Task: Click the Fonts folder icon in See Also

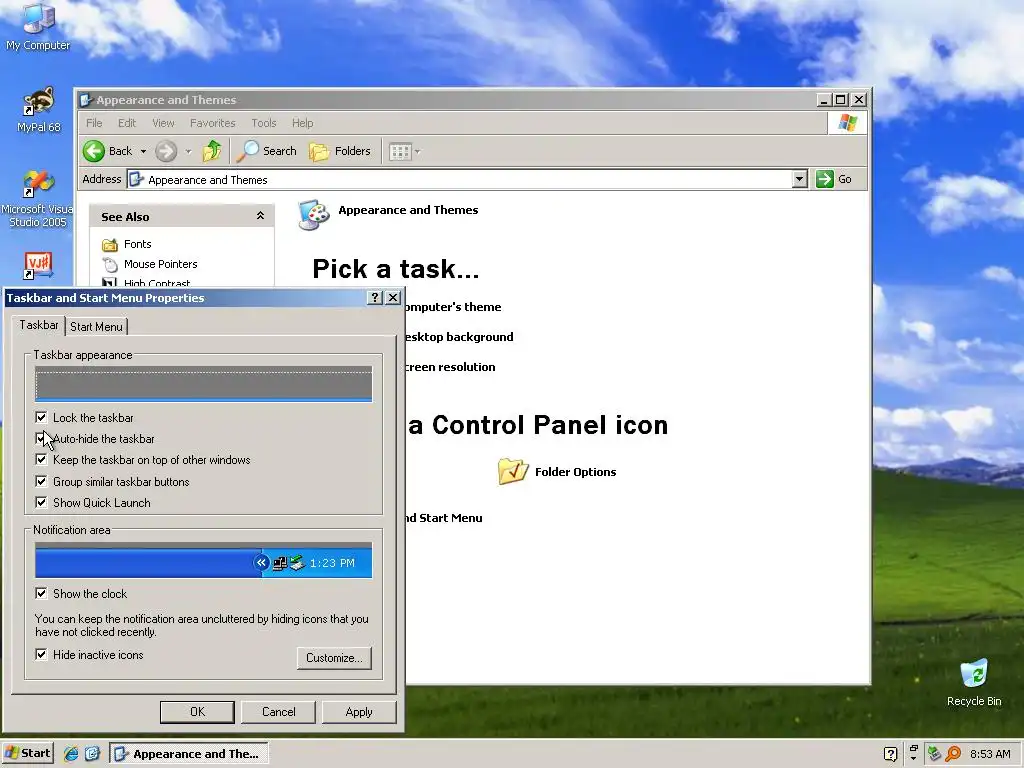Action: (x=109, y=245)
